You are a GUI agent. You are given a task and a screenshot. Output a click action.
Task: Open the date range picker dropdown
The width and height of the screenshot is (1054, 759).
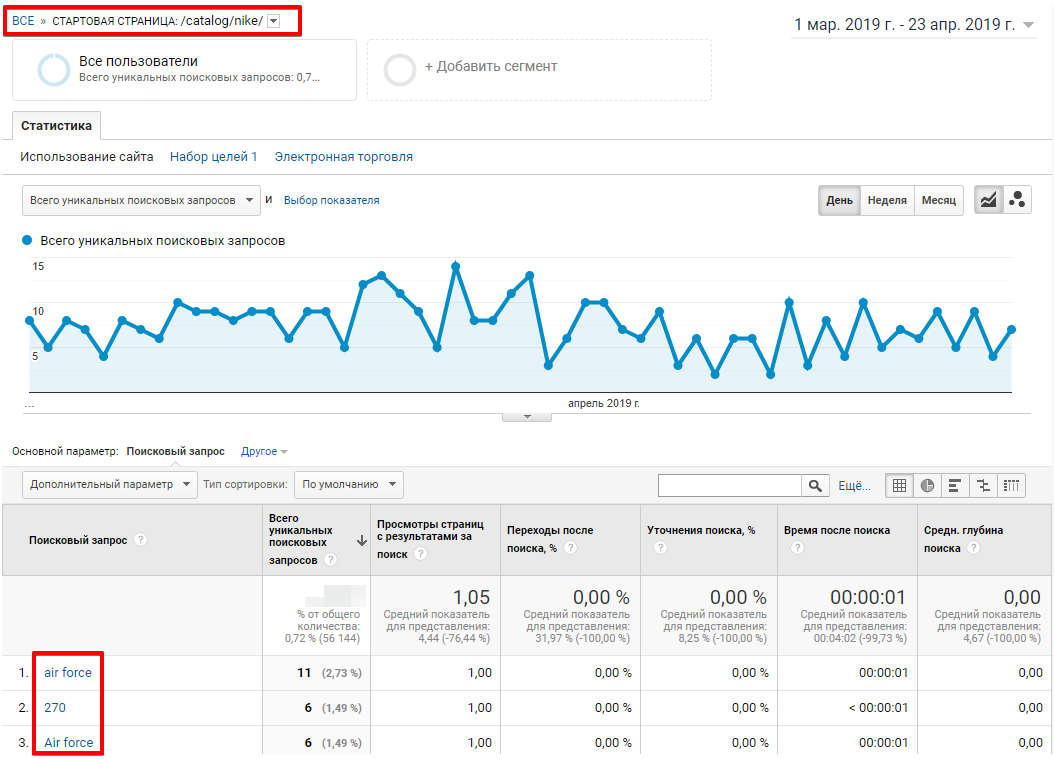click(1030, 26)
